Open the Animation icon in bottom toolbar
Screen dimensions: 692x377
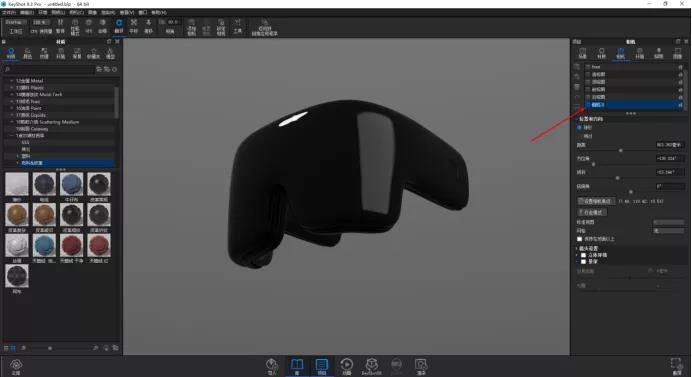[x=347, y=366]
